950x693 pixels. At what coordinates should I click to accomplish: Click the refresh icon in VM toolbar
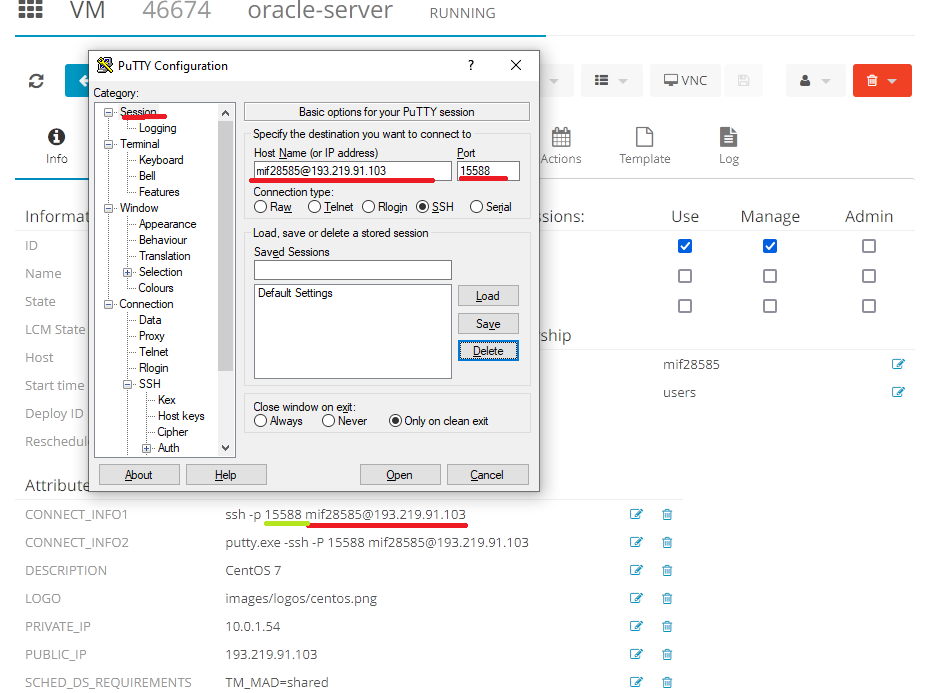click(x=36, y=81)
